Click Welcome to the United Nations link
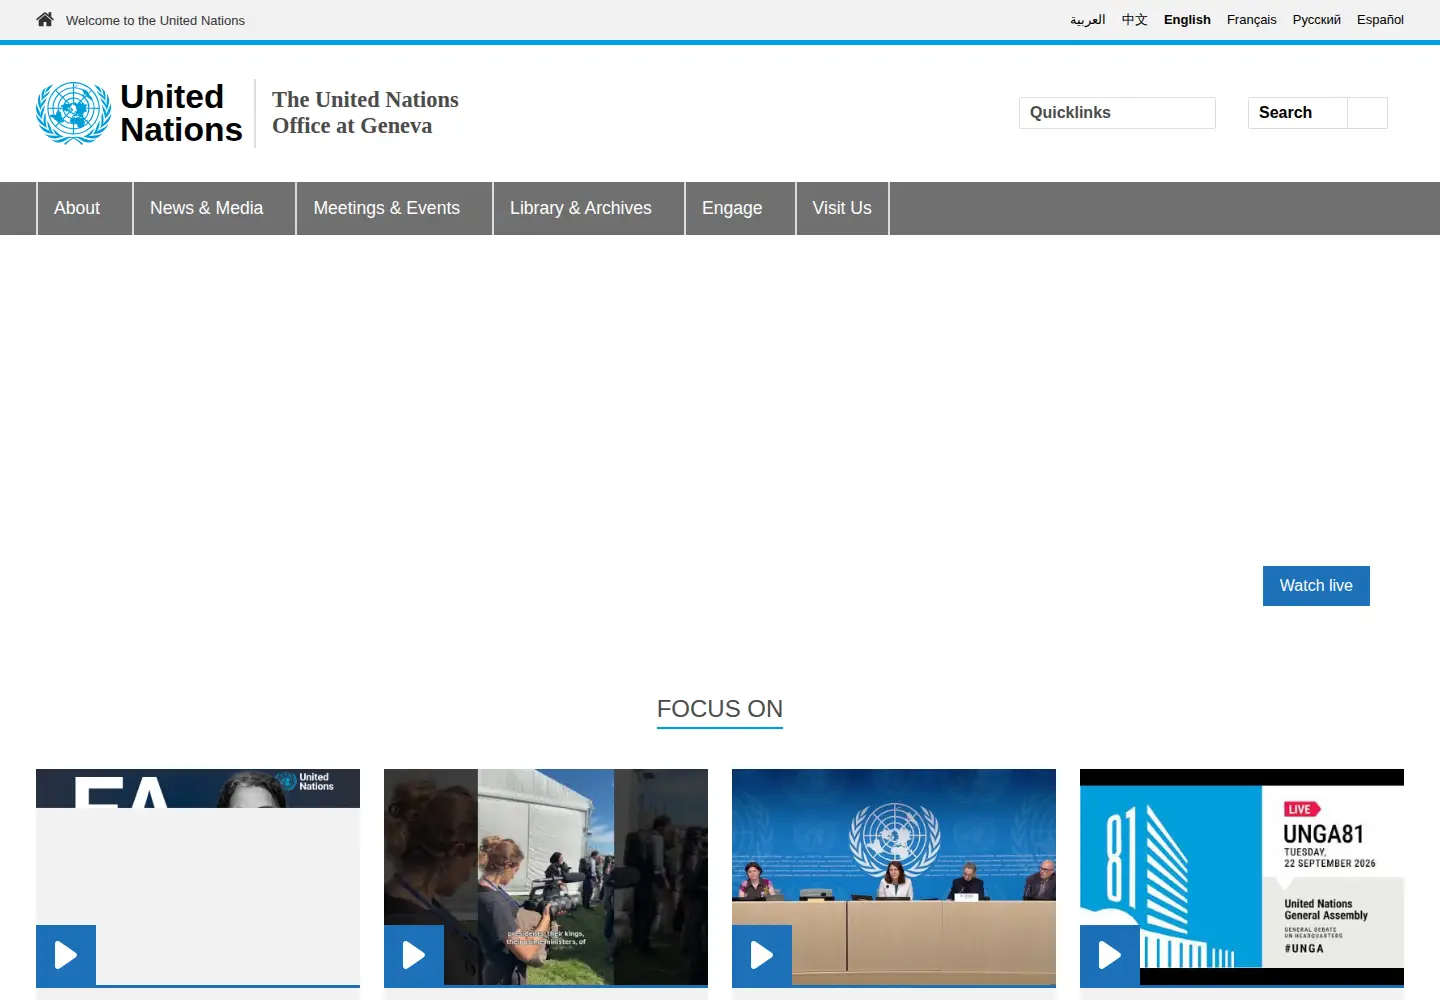The height and width of the screenshot is (1000, 1440). click(x=155, y=20)
